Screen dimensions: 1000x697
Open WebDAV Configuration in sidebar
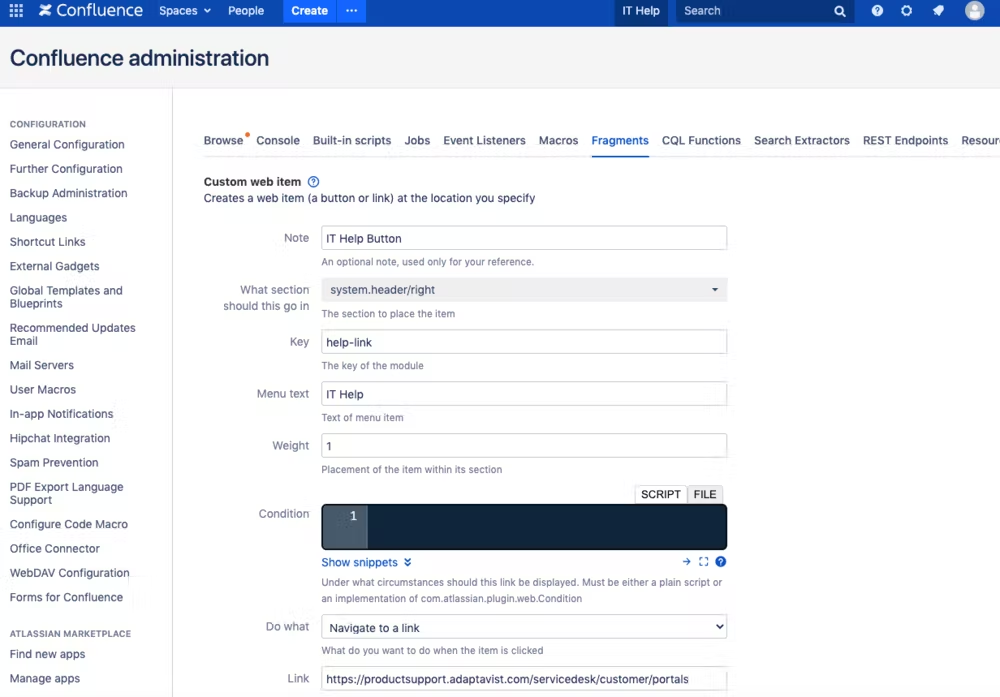(x=70, y=573)
